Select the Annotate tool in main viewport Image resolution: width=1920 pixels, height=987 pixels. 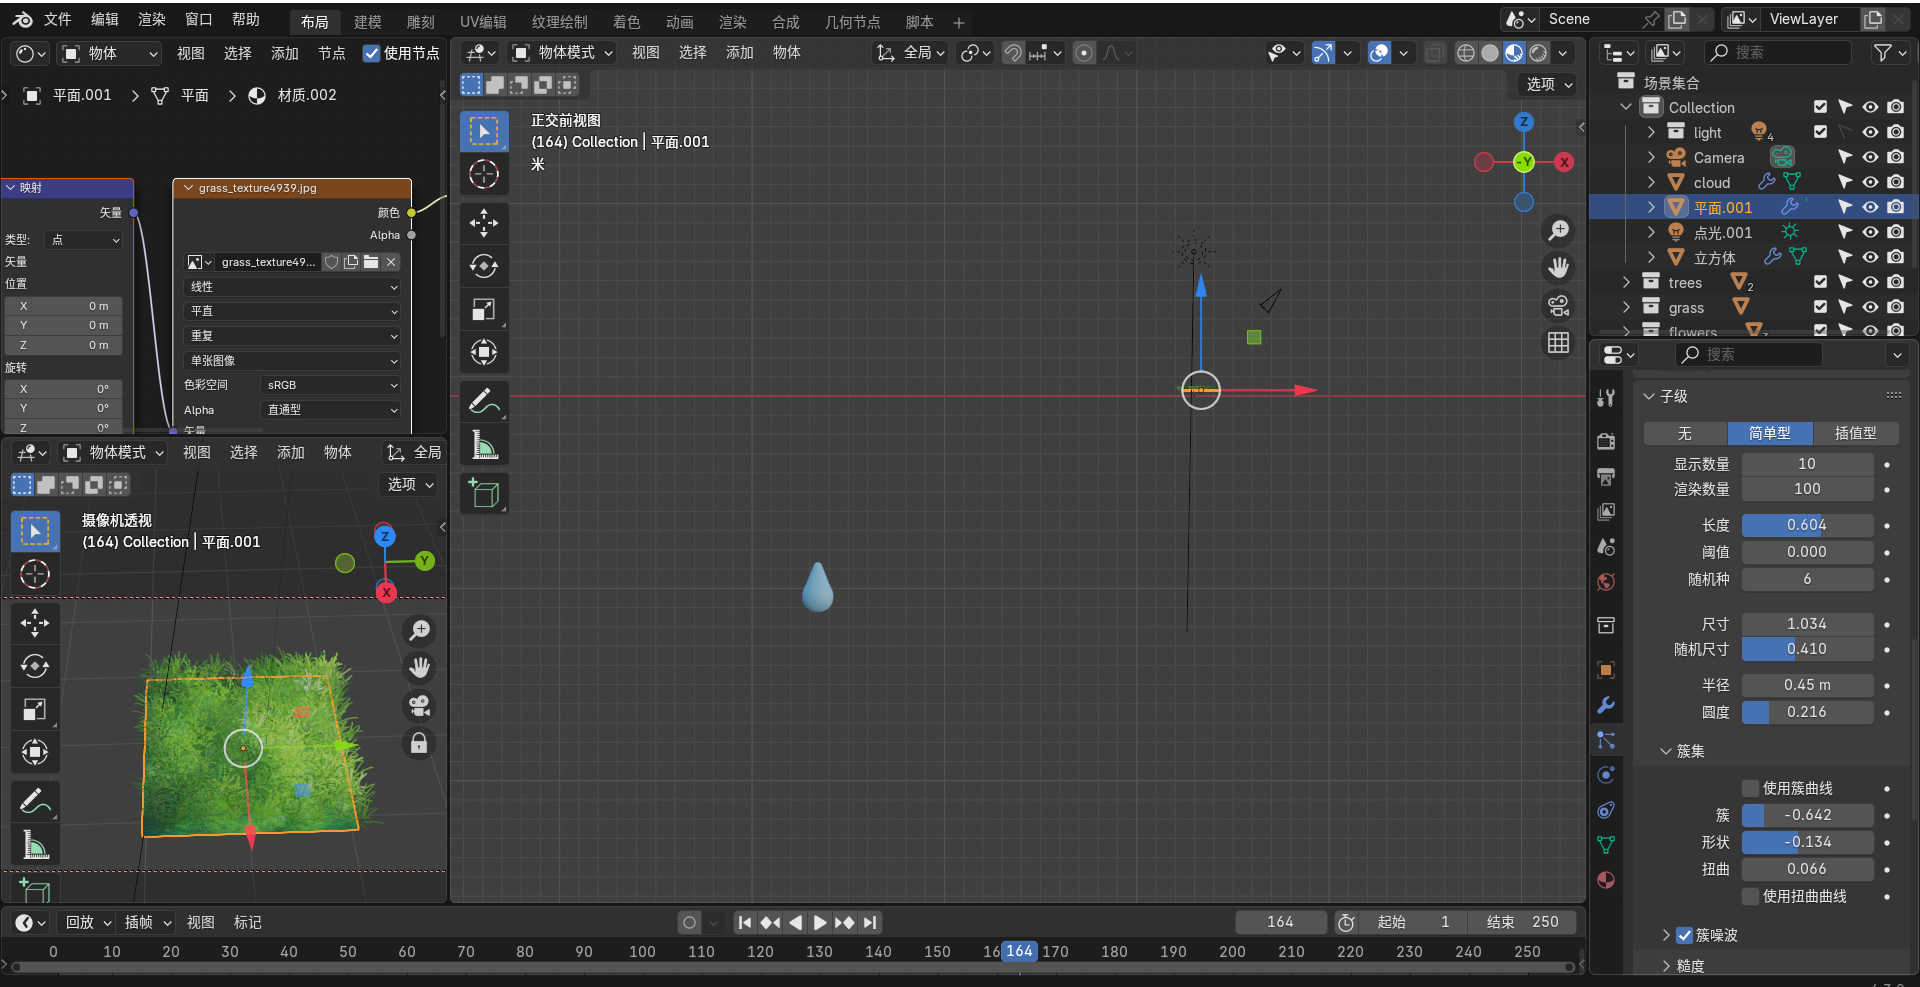click(x=484, y=401)
